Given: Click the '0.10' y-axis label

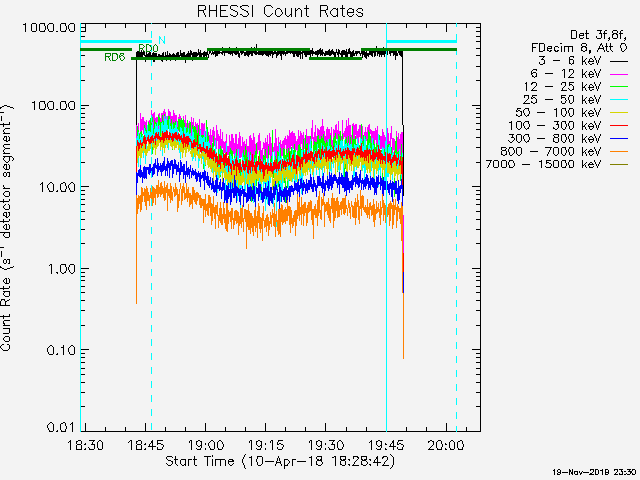Looking at the screenshot, I should 61,350.
